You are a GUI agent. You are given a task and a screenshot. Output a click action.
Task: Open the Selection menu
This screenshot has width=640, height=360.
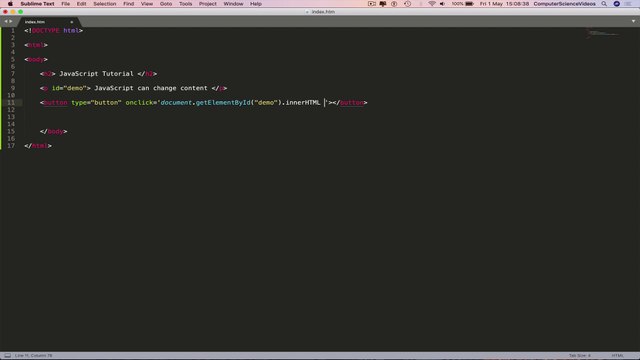[104, 4]
